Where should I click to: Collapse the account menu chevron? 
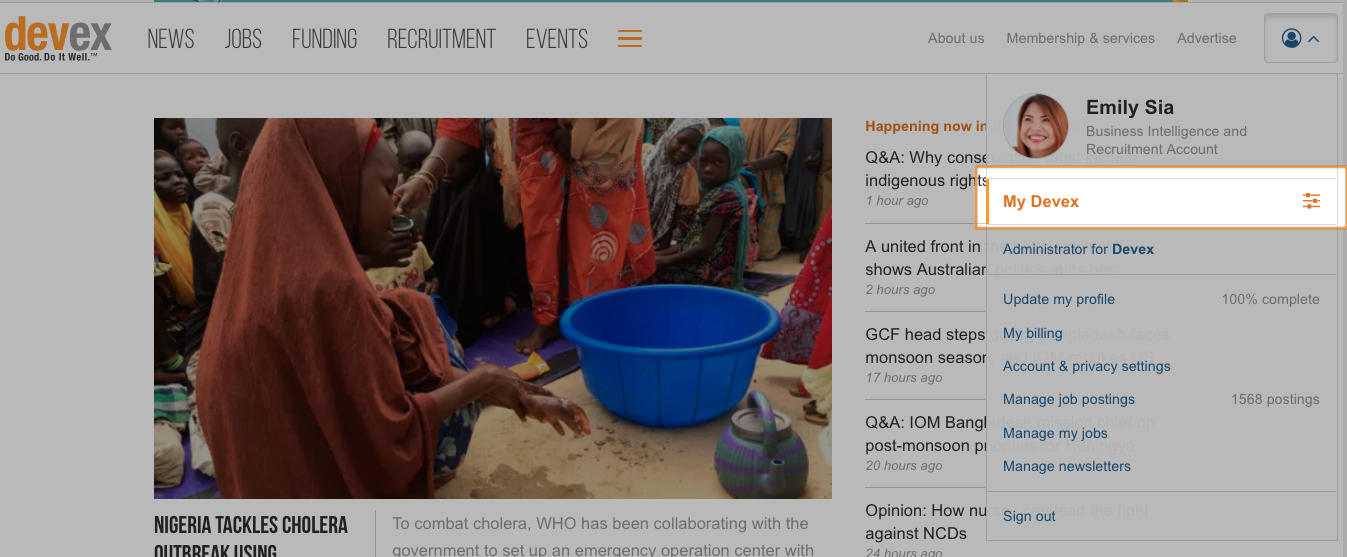(x=1314, y=39)
